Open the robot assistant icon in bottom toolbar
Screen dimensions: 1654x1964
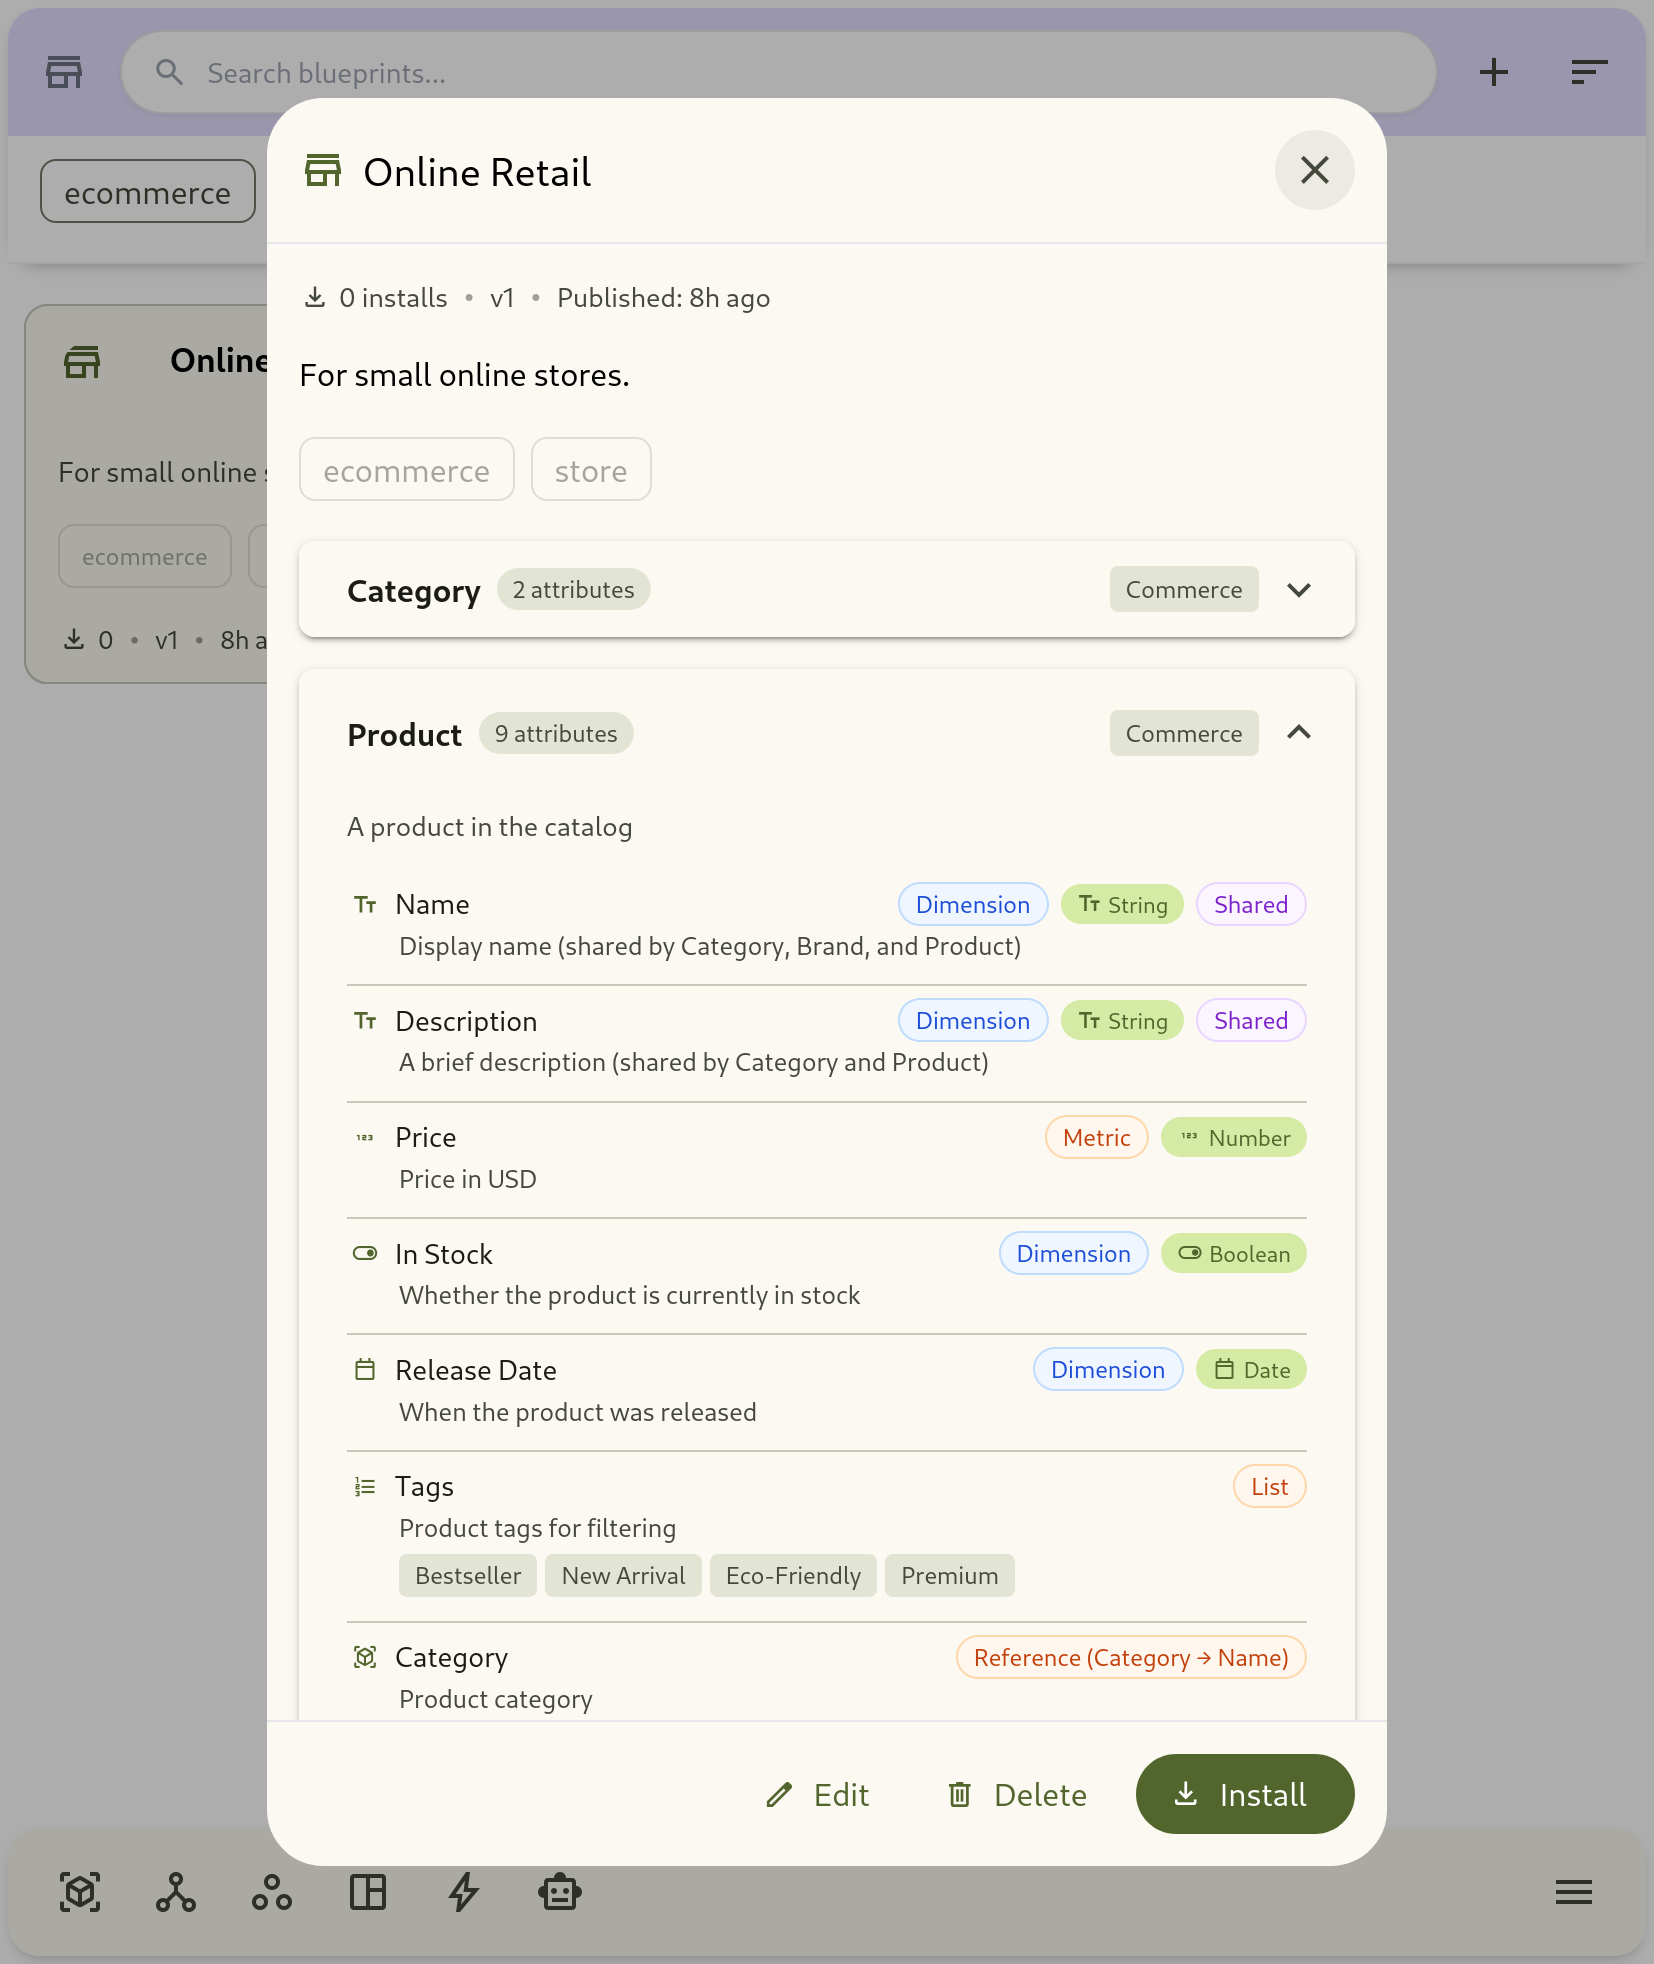559,1892
